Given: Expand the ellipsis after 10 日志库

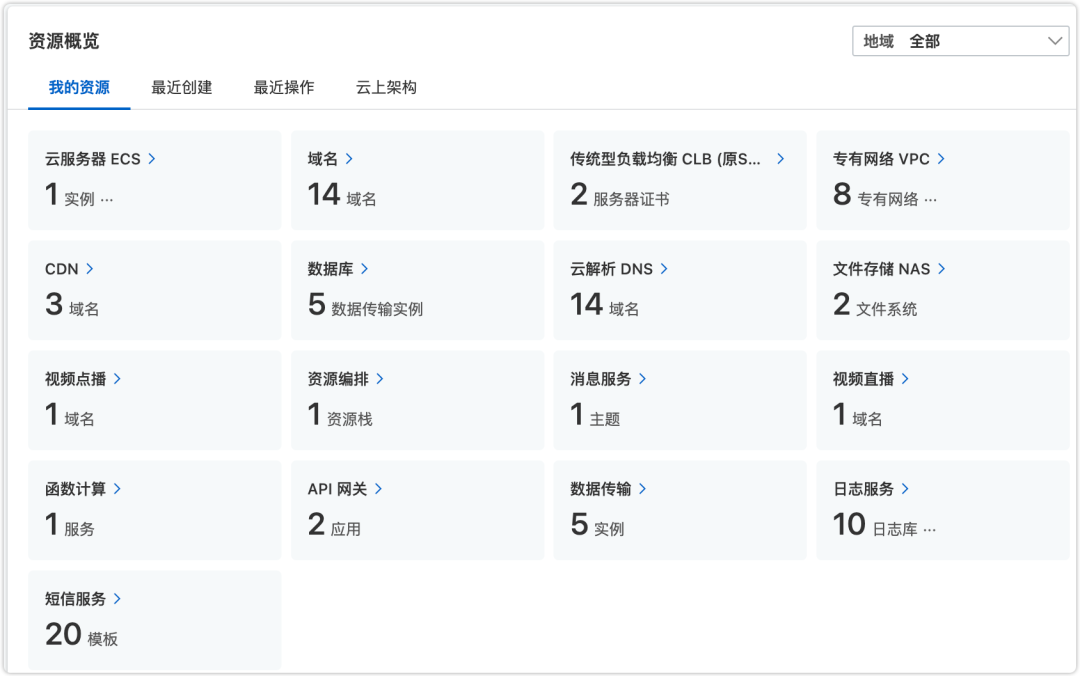Looking at the screenshot, I should click(x=930, y=530).
